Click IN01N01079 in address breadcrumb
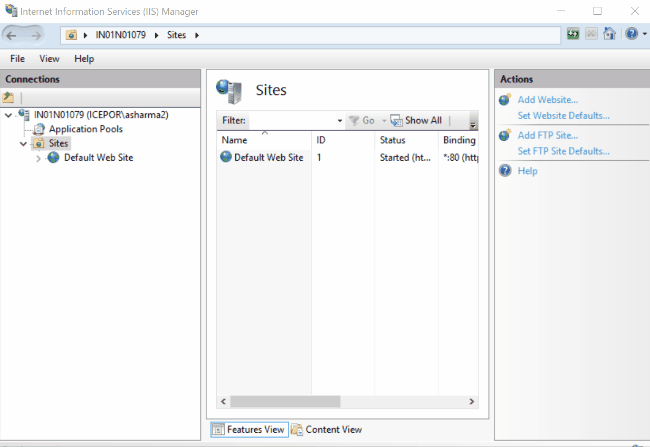 coord(121,35)
